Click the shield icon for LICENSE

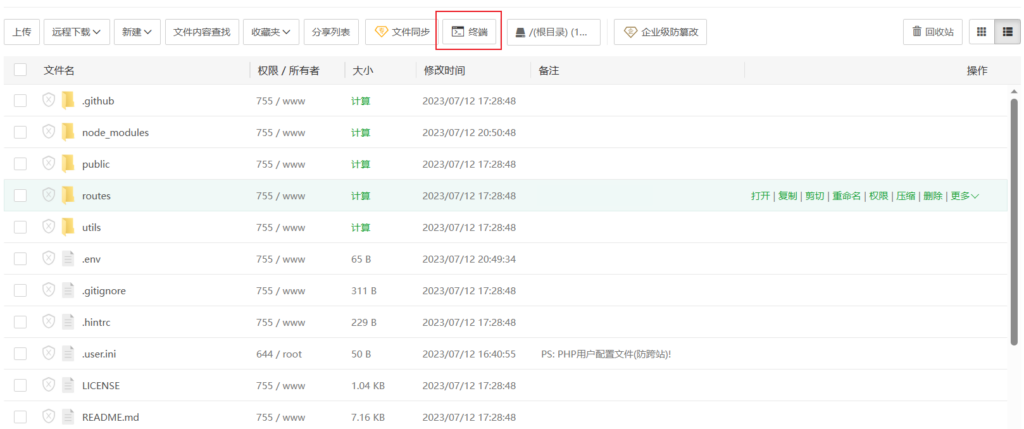pos(48,385)
